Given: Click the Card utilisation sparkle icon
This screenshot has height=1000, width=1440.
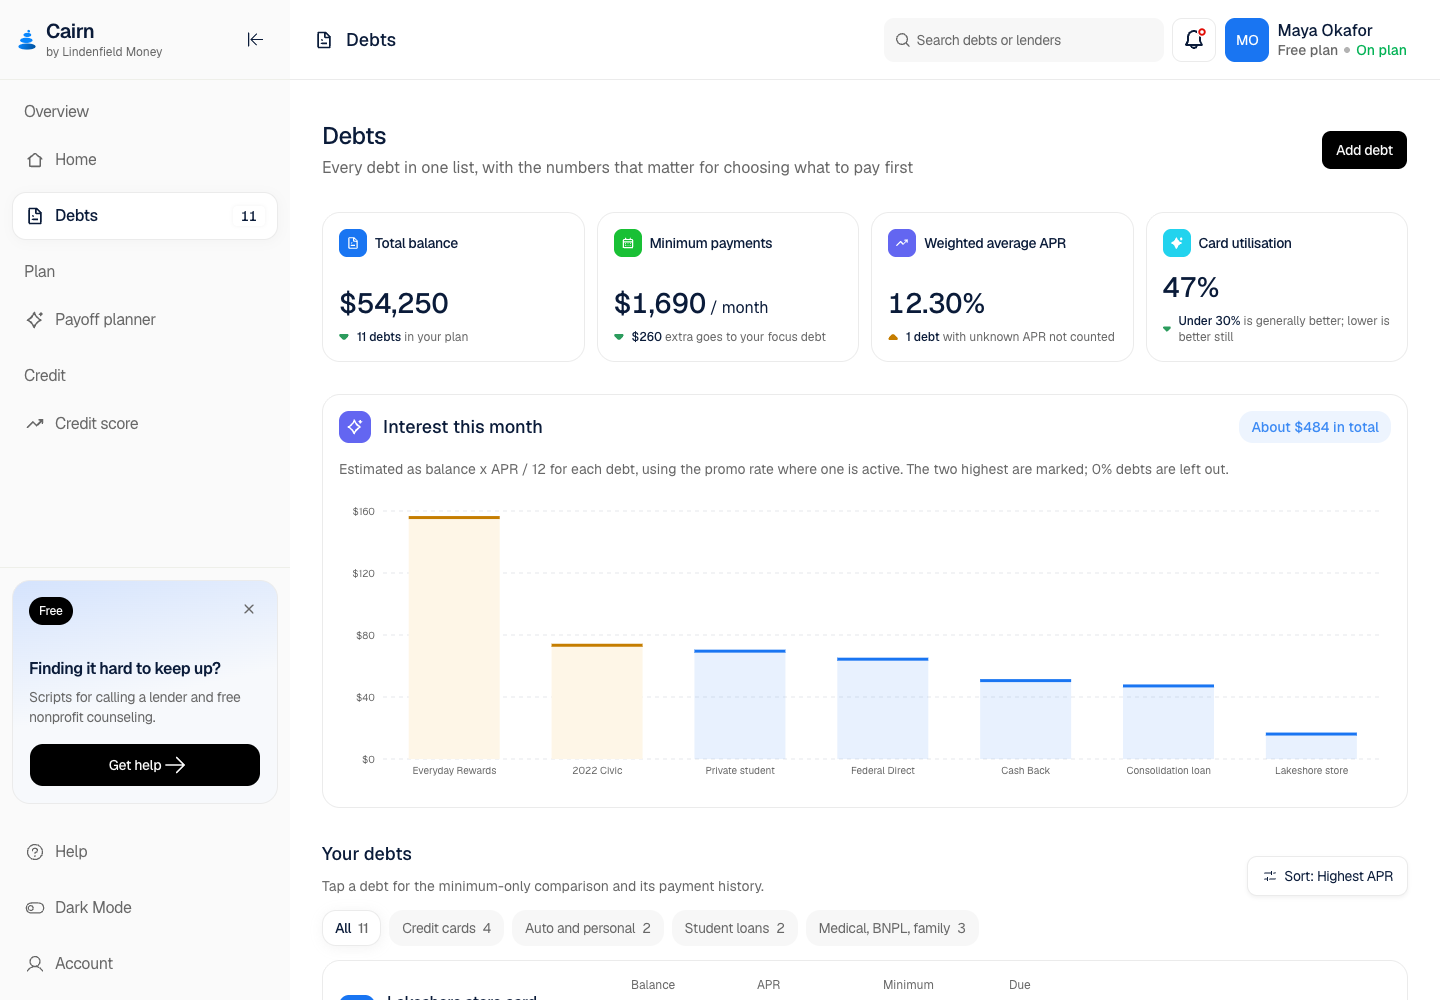Looking at the screenshot, I should click(x=1177, y=243).
